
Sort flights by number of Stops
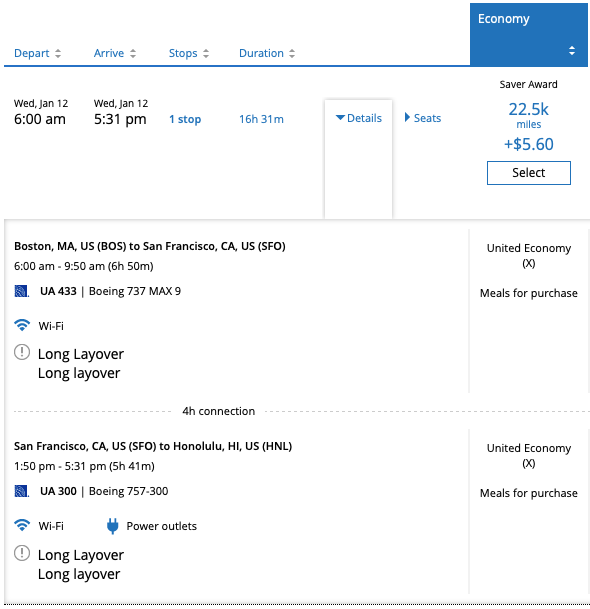click(189, 53)
